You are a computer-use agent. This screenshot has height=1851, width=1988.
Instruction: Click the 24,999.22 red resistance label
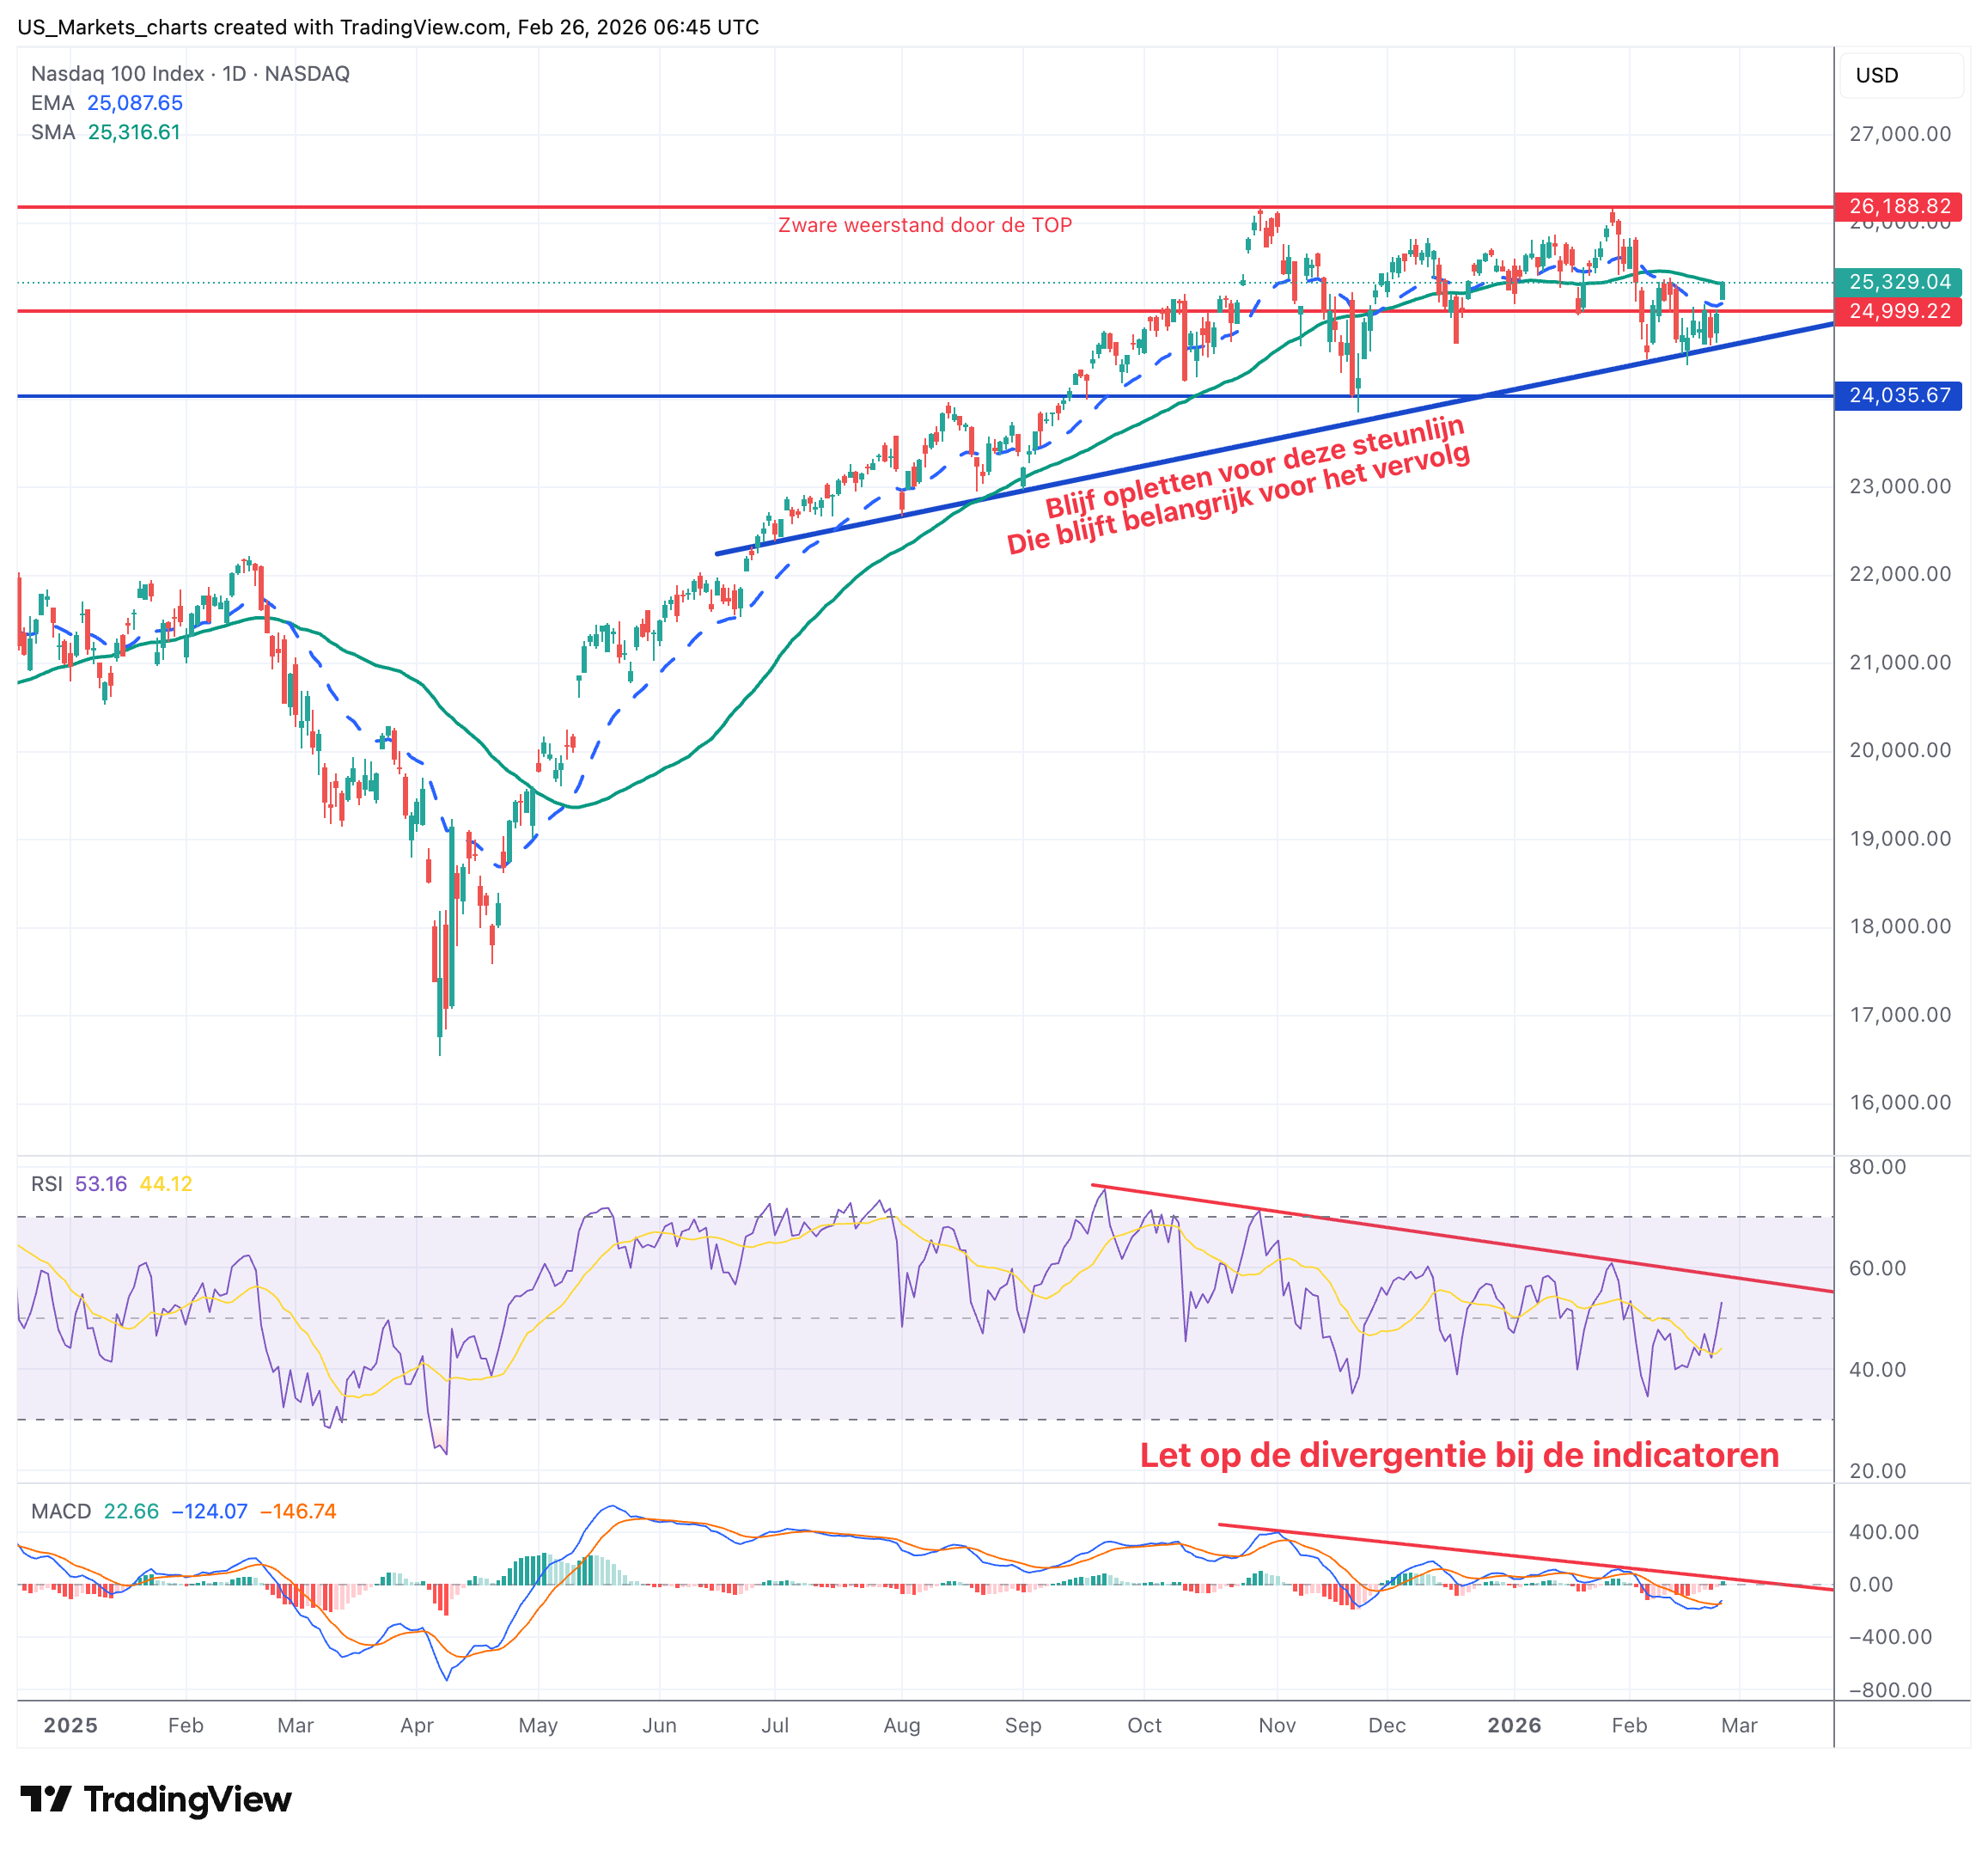[x=1899, y=312]
